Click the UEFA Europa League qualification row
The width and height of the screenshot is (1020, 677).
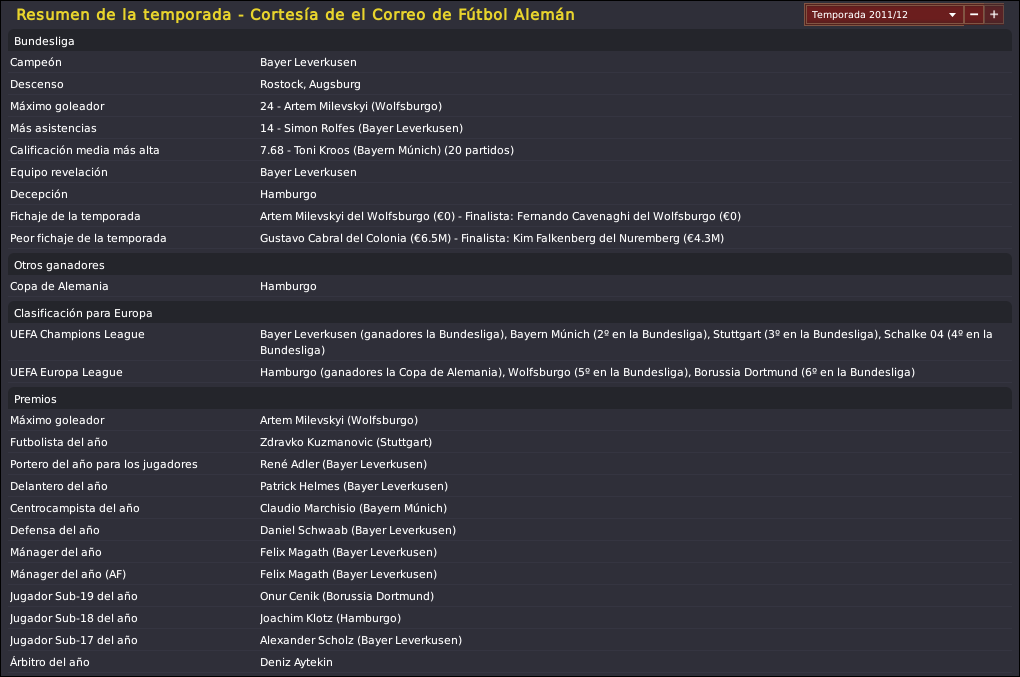pos(509,373)
